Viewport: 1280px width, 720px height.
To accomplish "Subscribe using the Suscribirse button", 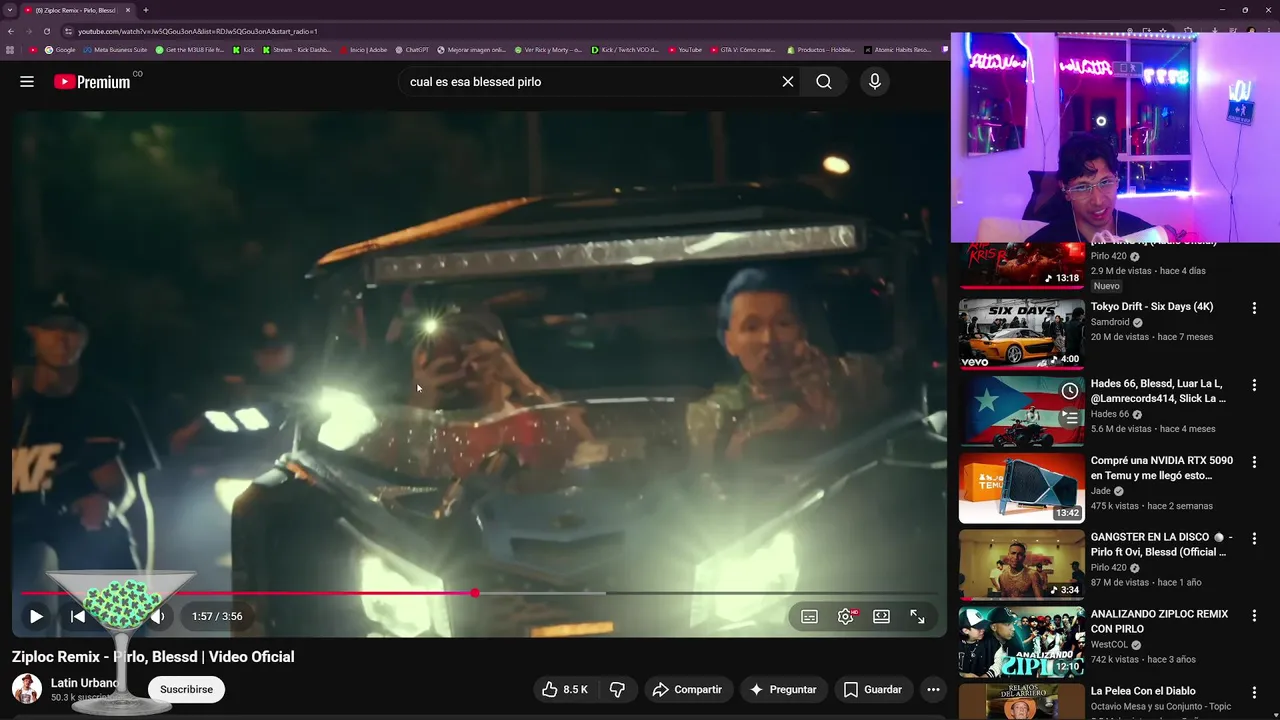I will (186, 689).
